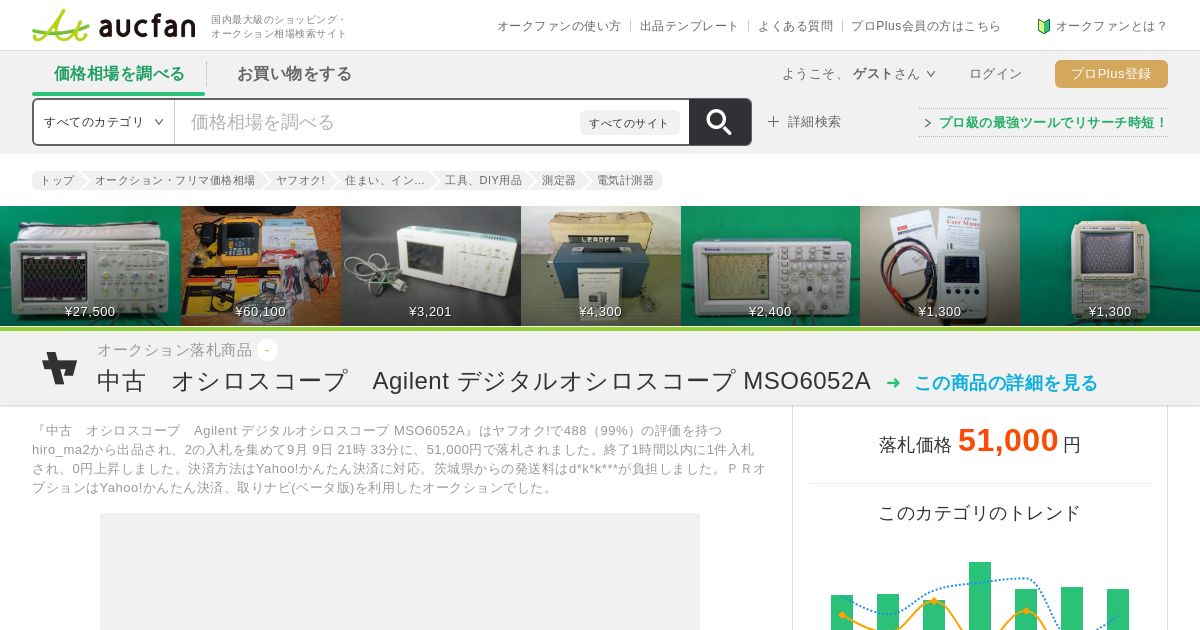Screen dimensions: 1200x630
Task: Open the ¥3,201 item thumbnail
Action: point(431,265)
